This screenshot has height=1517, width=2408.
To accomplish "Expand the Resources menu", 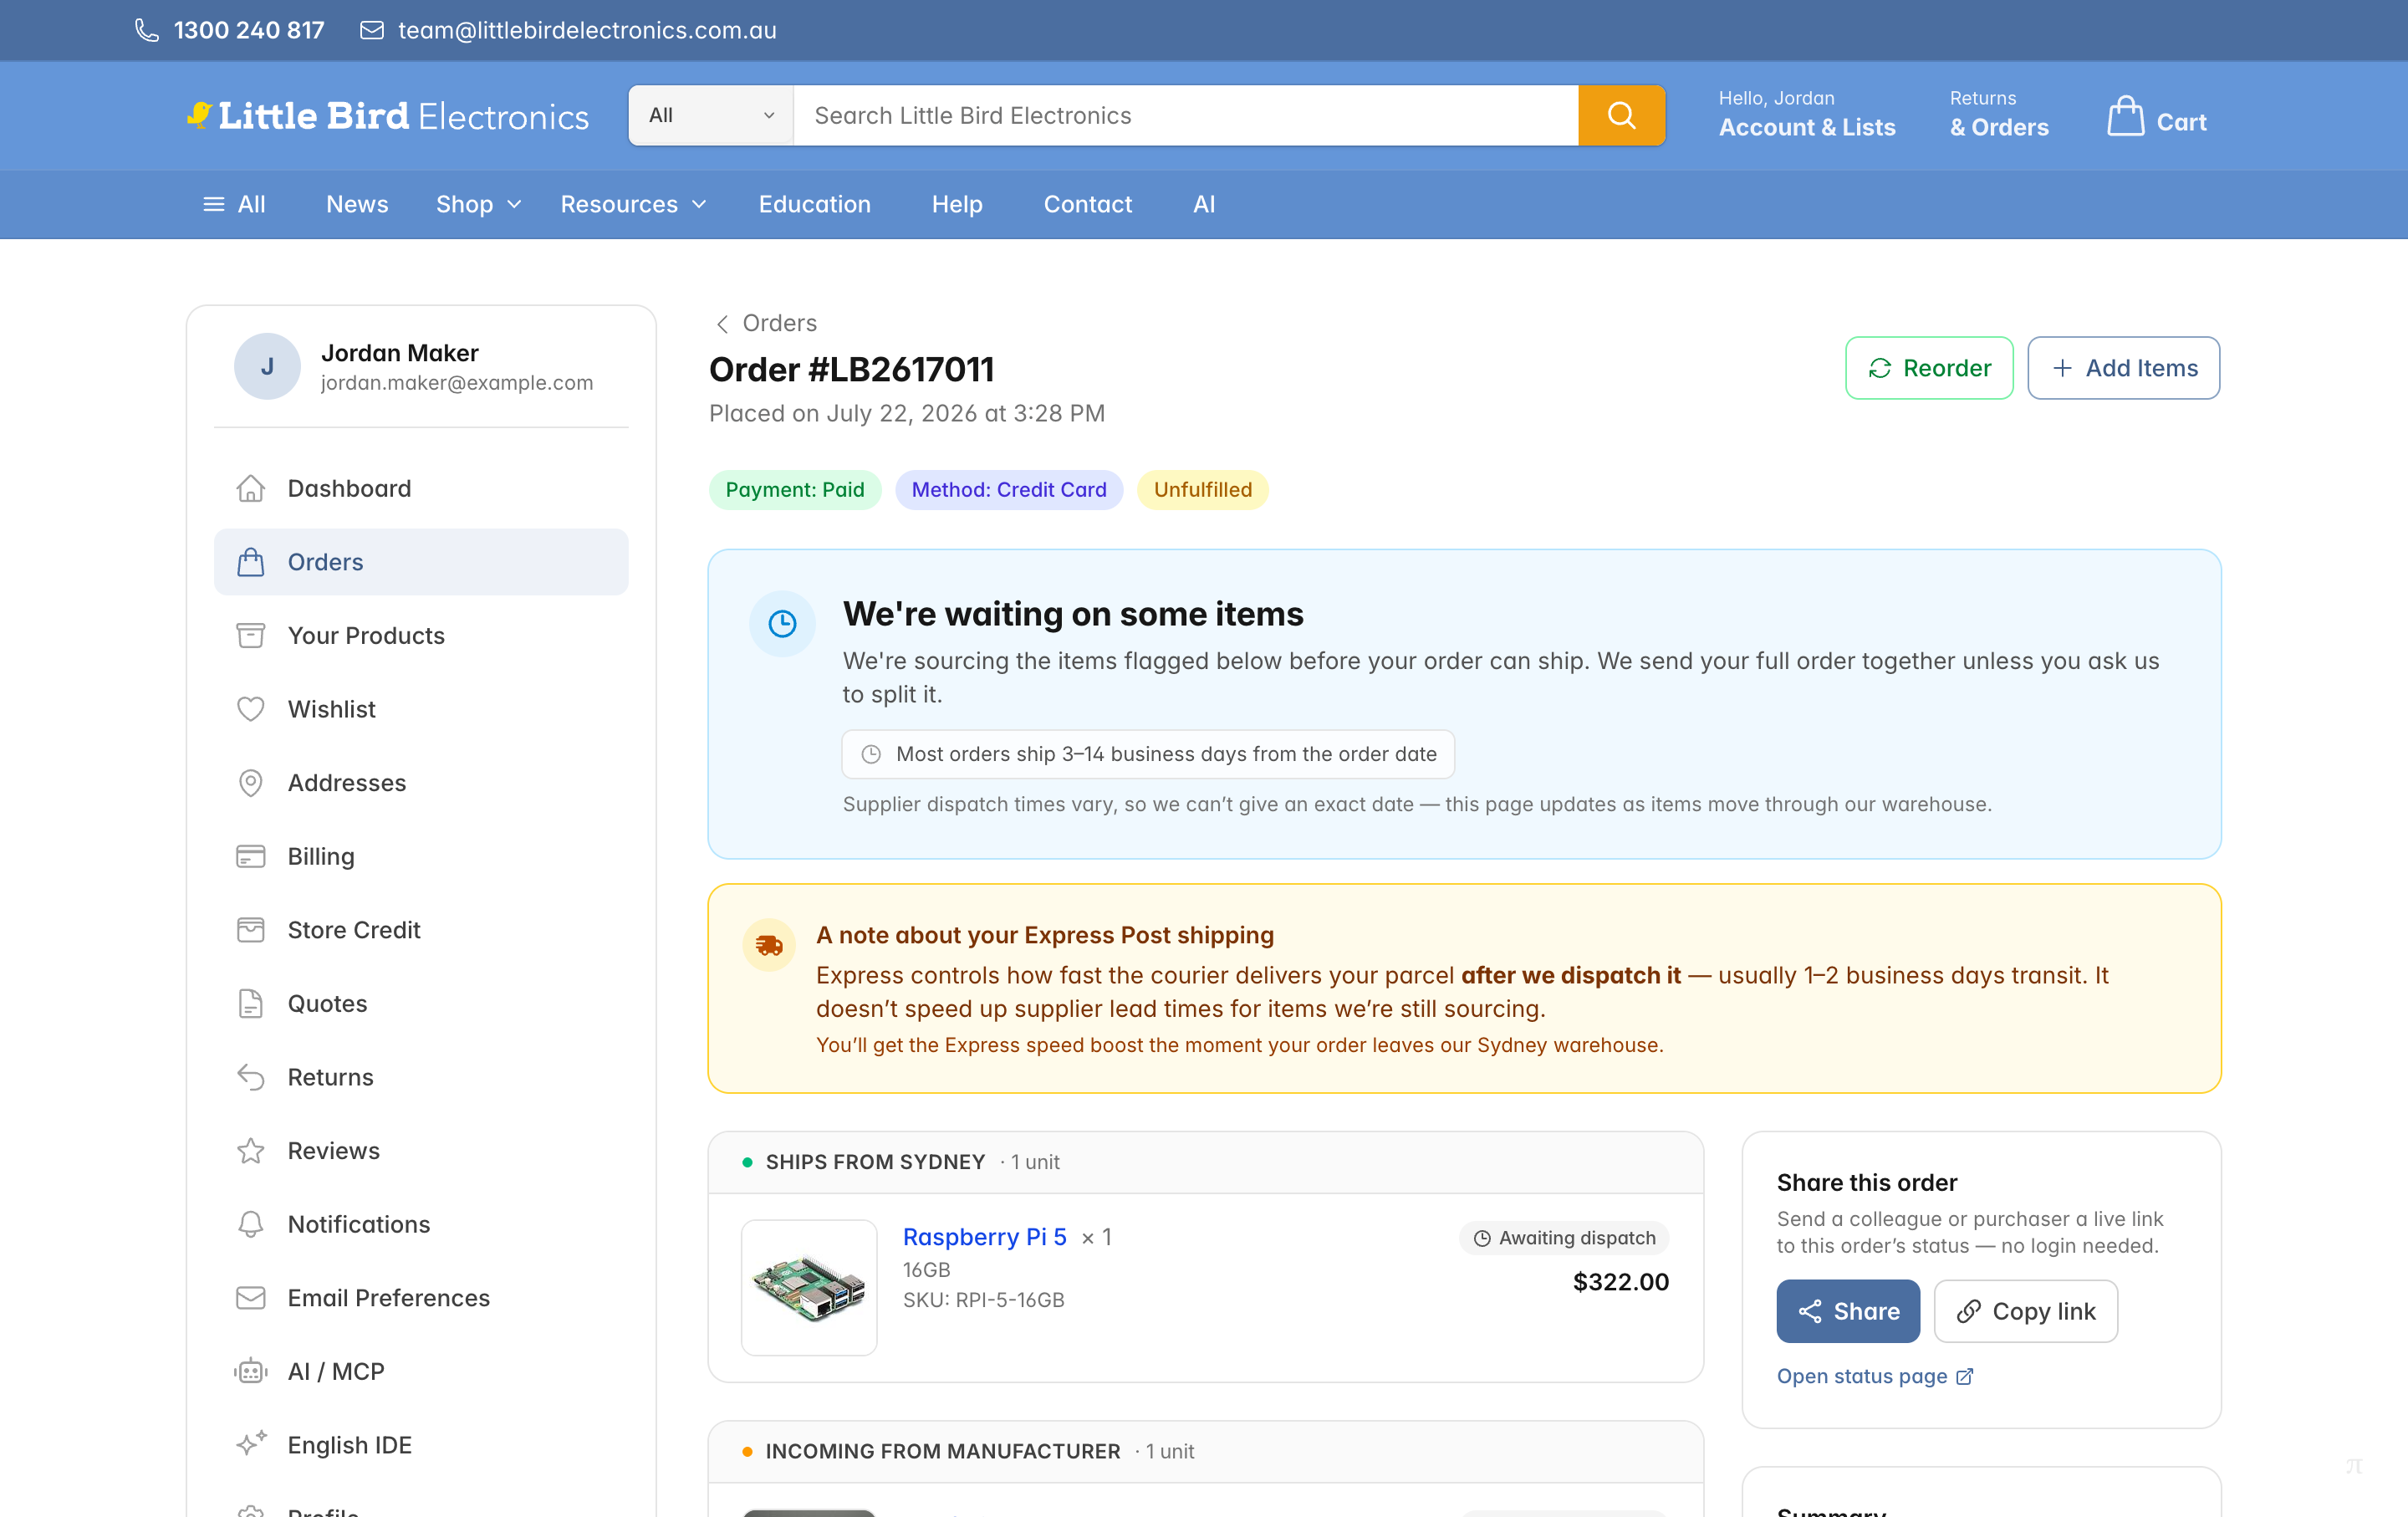I will pos(633,204).
